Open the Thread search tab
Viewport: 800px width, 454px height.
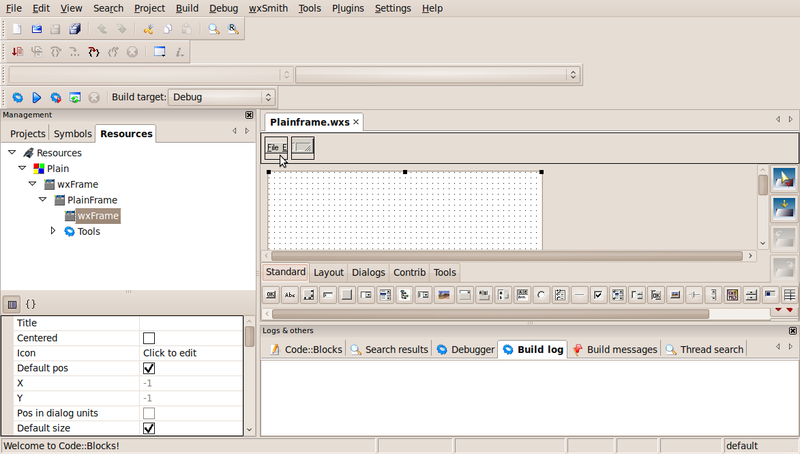705,349
